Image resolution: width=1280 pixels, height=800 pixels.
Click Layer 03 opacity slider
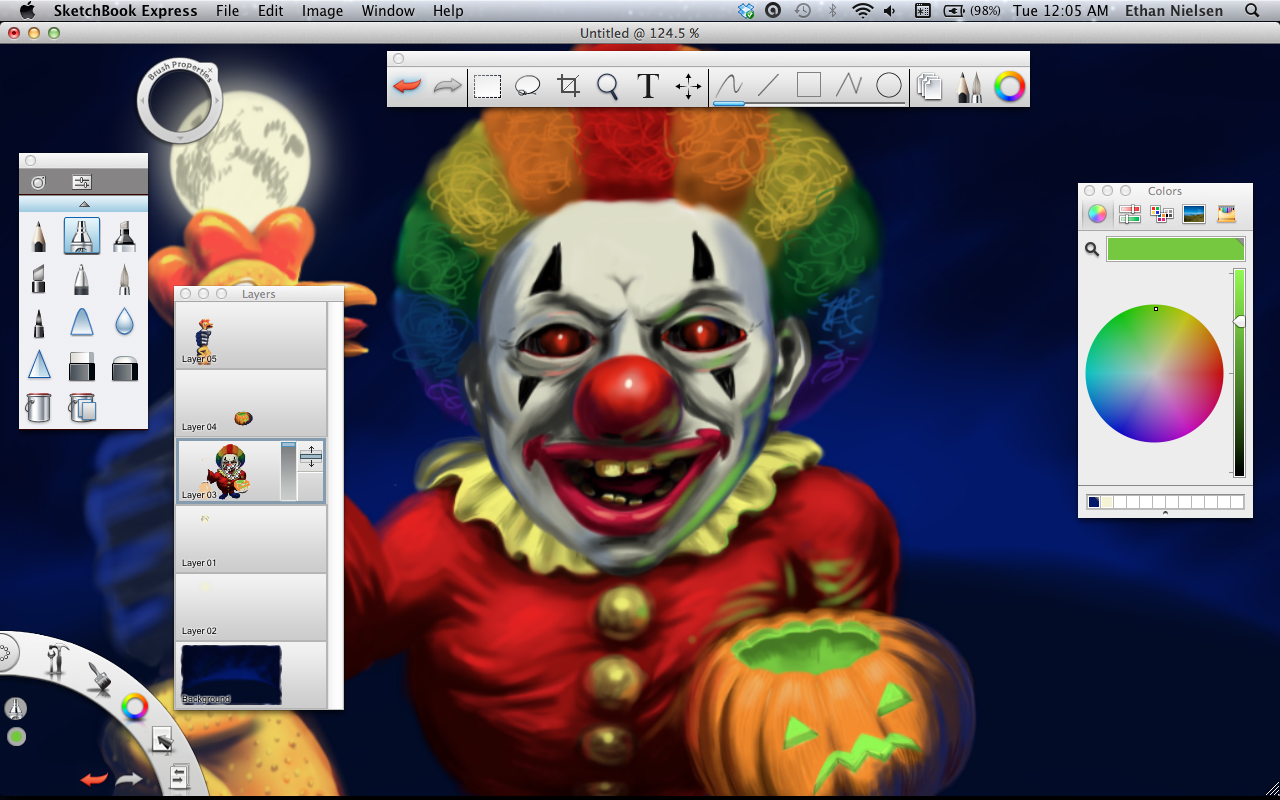pos(288,471)
